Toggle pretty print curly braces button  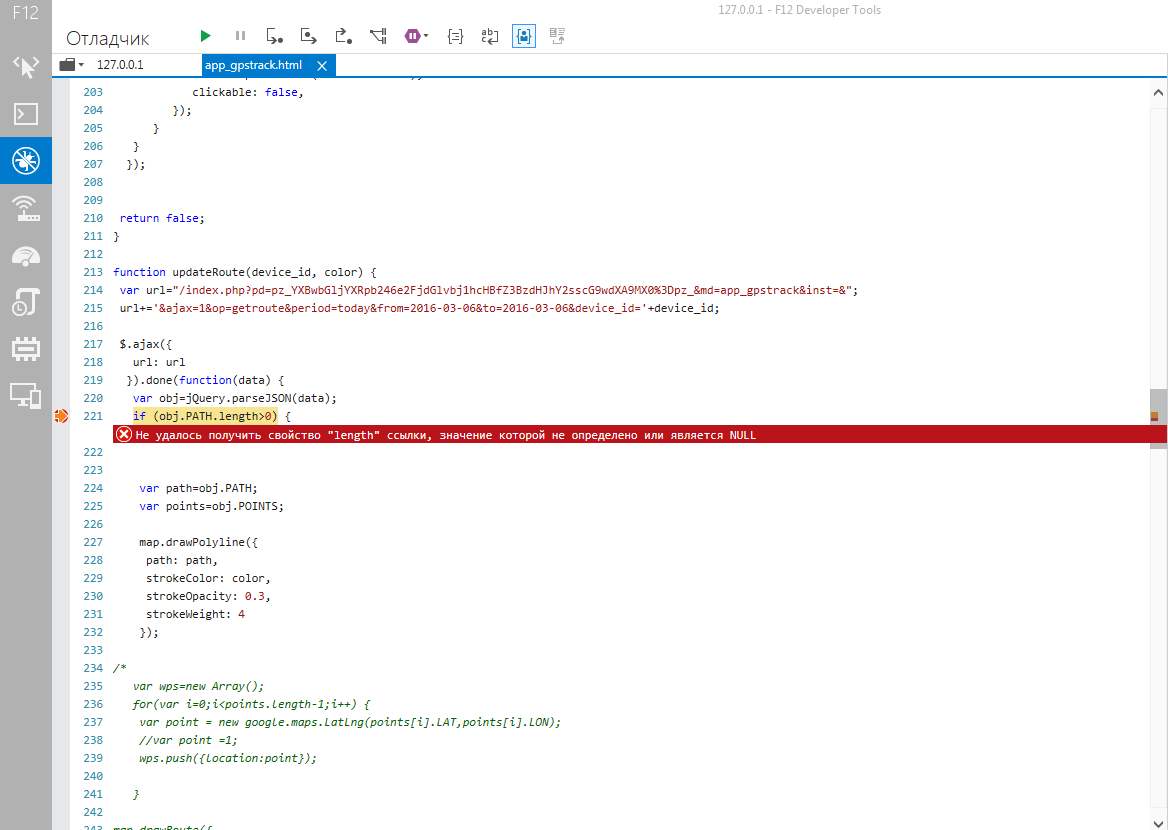click(x=455, y=36)
